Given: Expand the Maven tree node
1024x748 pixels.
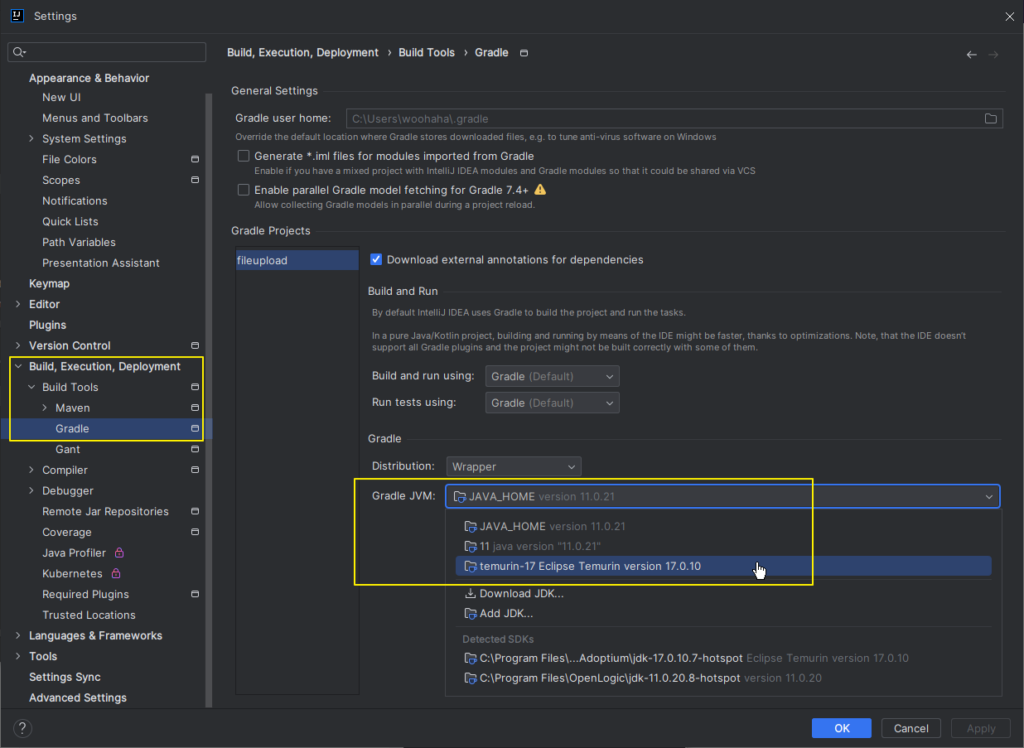Looking at the screenshot, I should point(44,407).
